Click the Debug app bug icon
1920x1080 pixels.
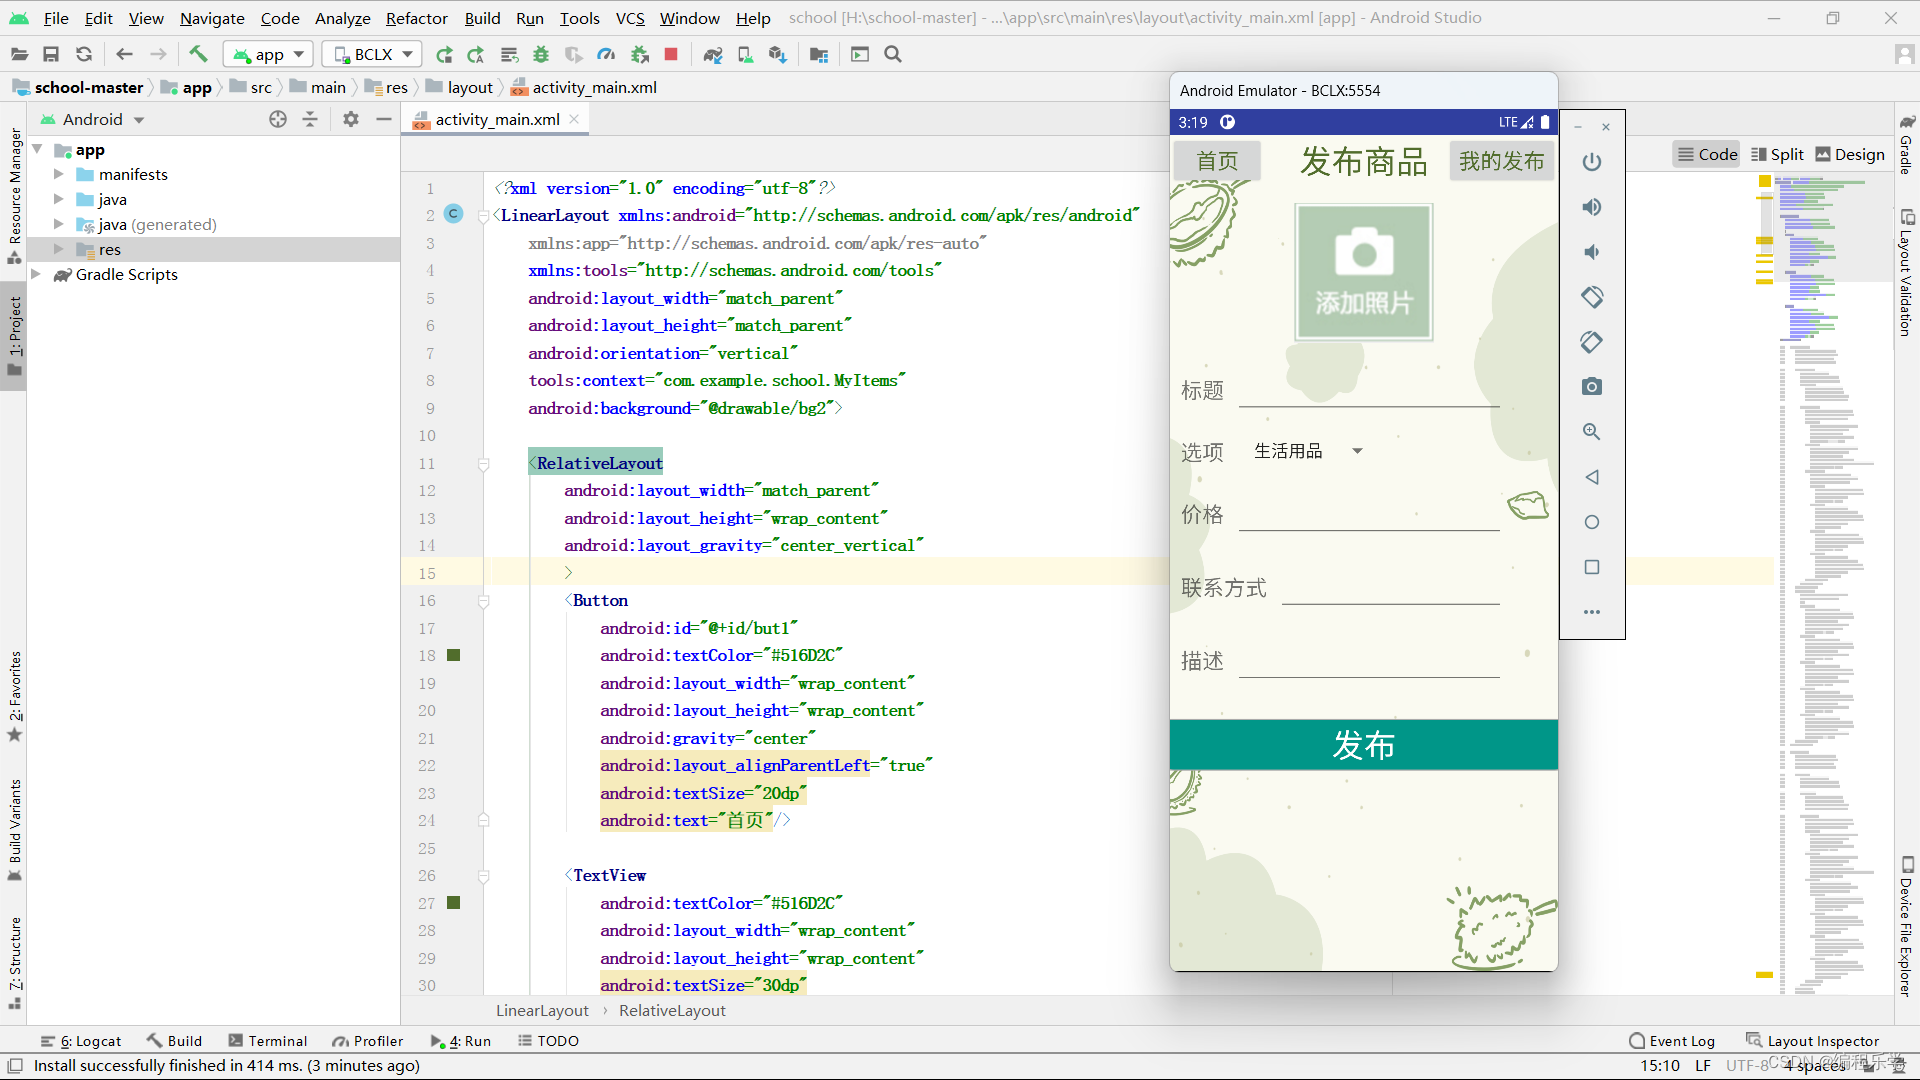coord(541,54)
